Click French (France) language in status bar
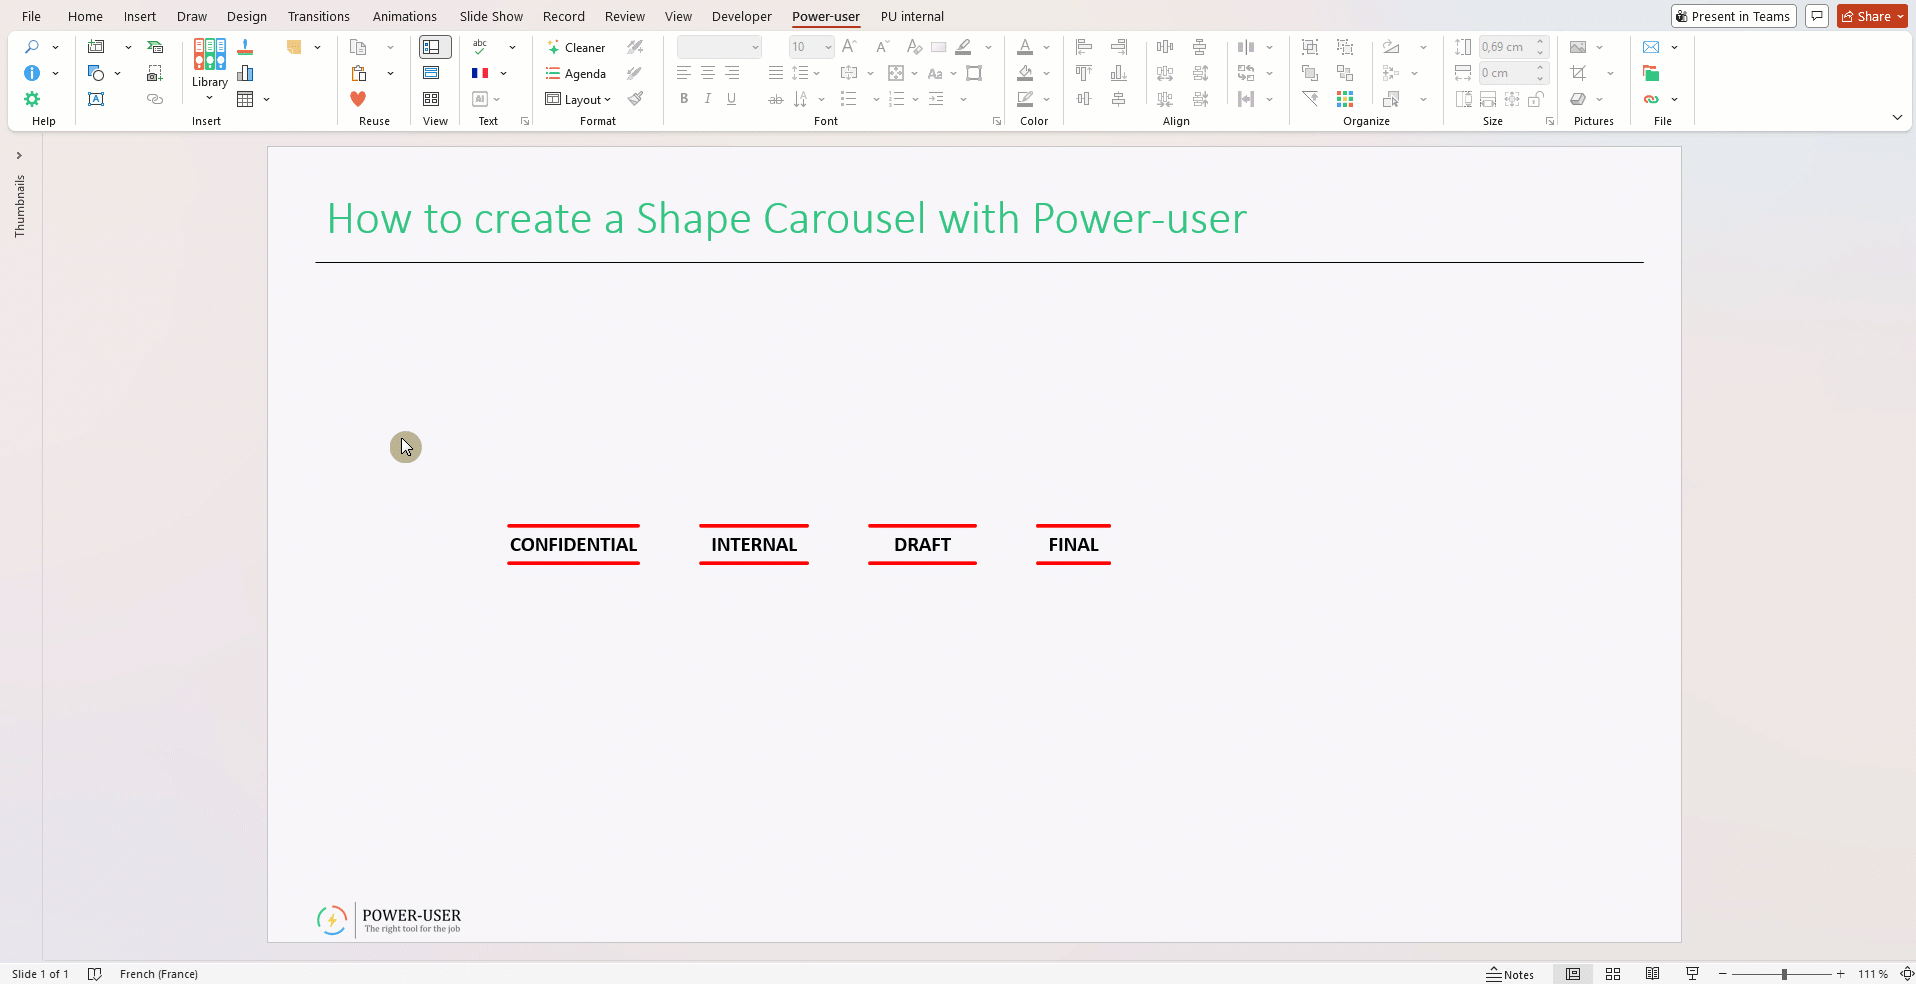Viewport: 1916px width, 984px height. (158, 974)
